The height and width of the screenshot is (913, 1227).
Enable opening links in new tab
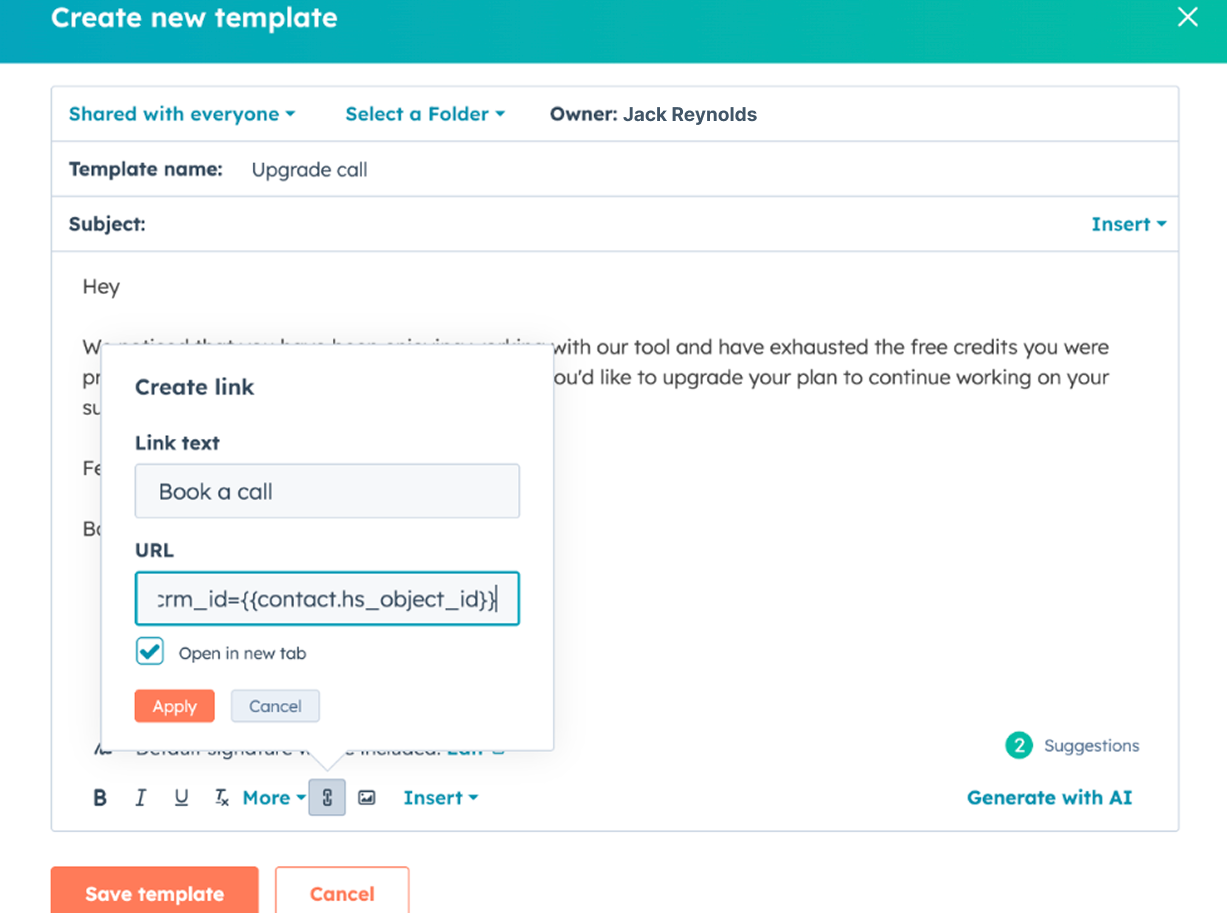coord(149,651)
